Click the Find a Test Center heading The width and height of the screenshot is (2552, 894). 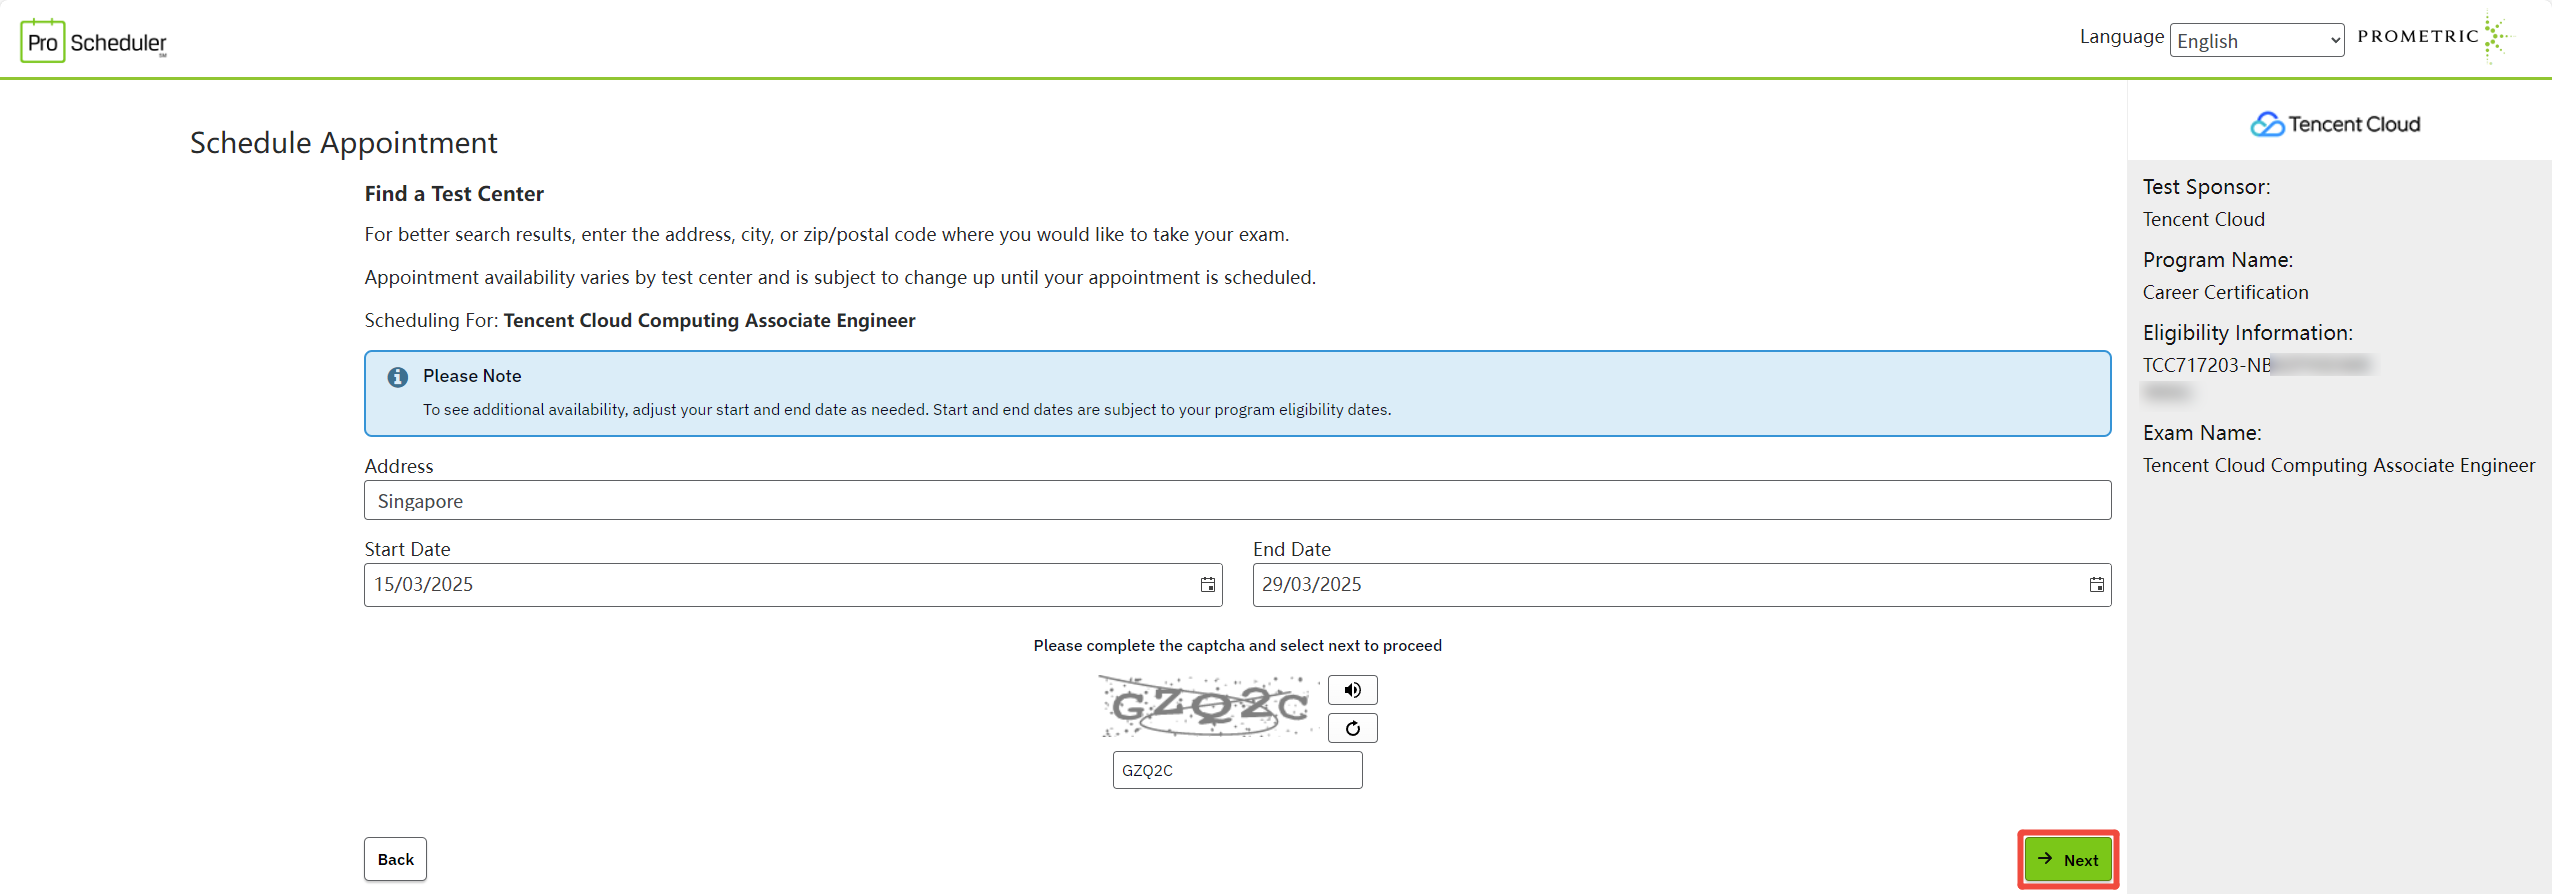tap(454, 194)
